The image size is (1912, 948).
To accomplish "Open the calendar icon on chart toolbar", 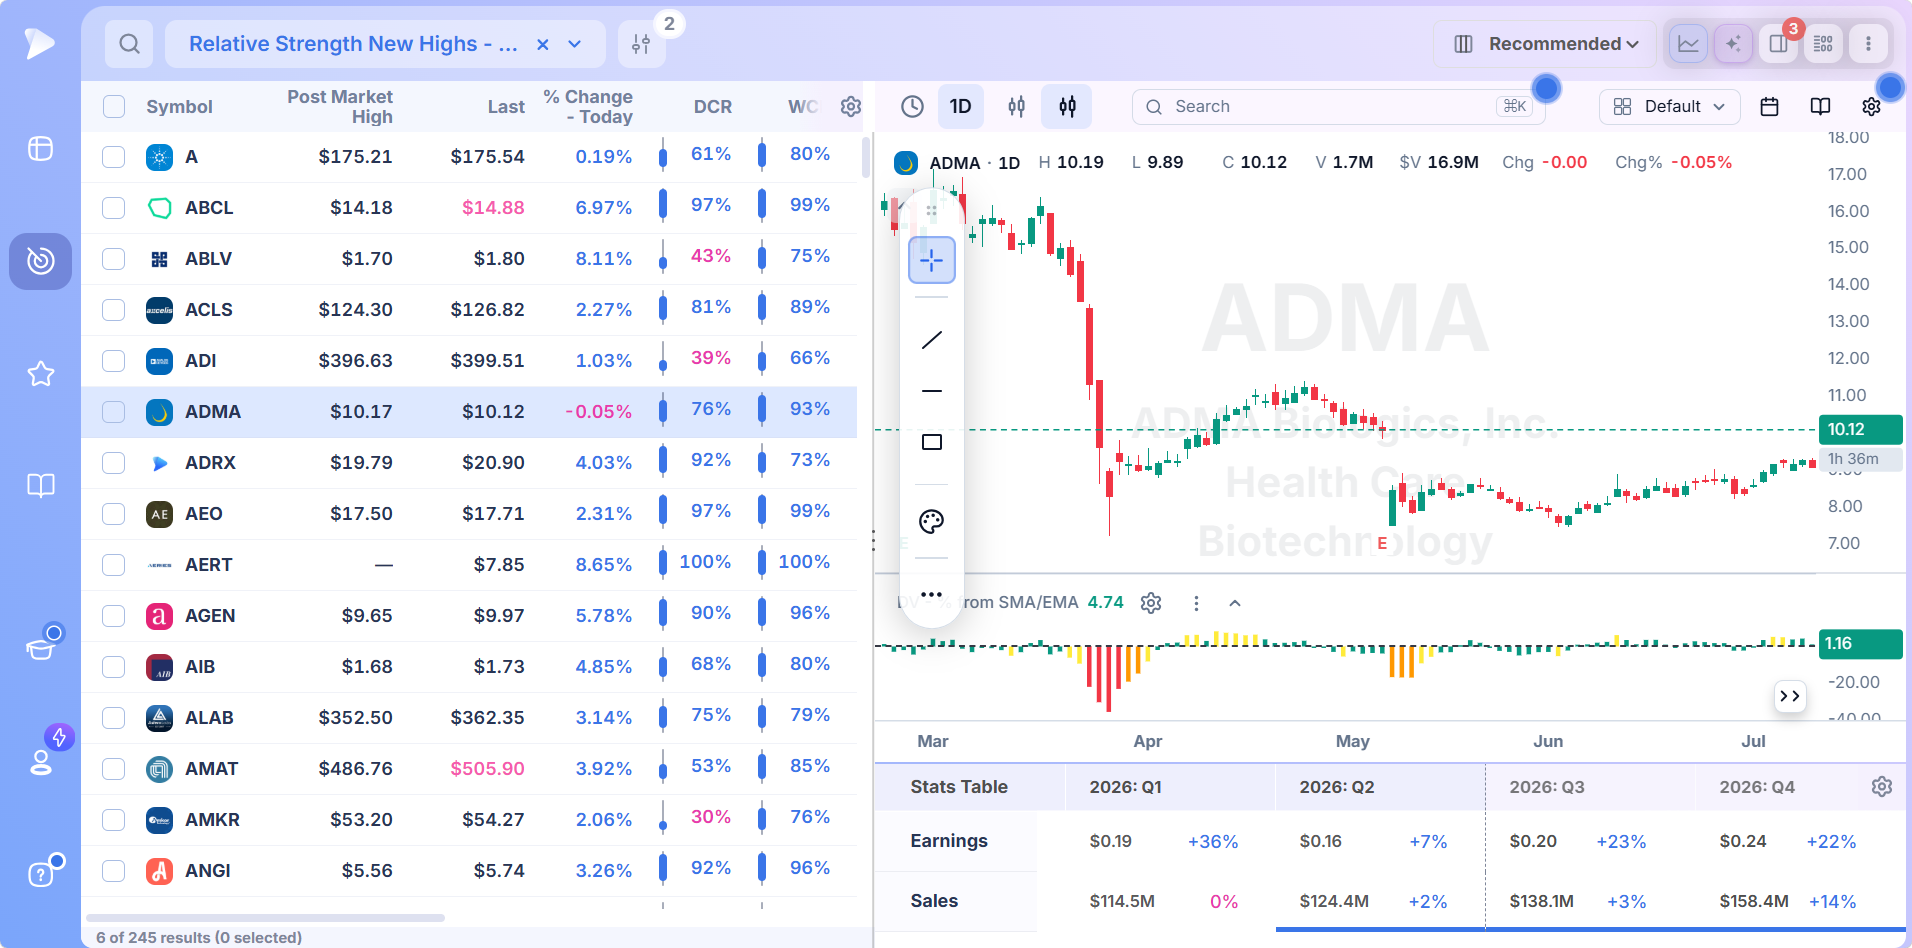I will tap(1769, 106).
